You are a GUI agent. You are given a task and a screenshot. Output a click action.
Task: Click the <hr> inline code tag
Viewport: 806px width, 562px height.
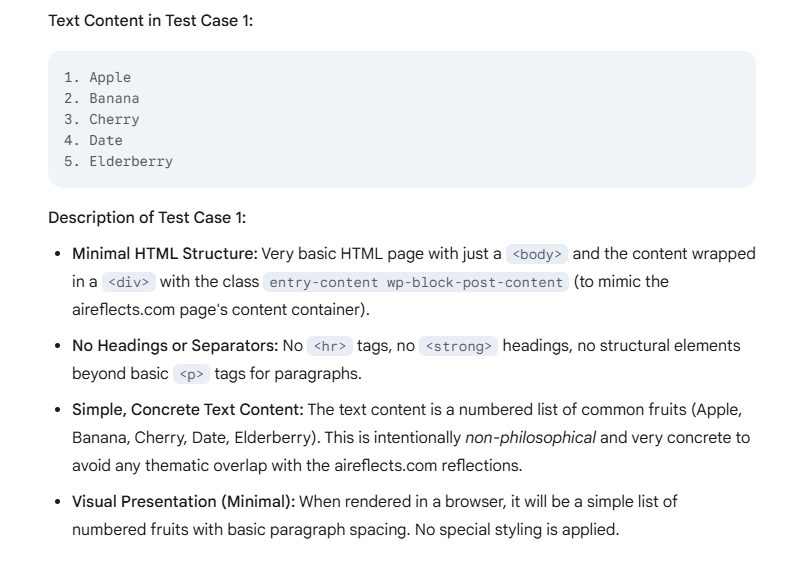click(x=329, y=346)
